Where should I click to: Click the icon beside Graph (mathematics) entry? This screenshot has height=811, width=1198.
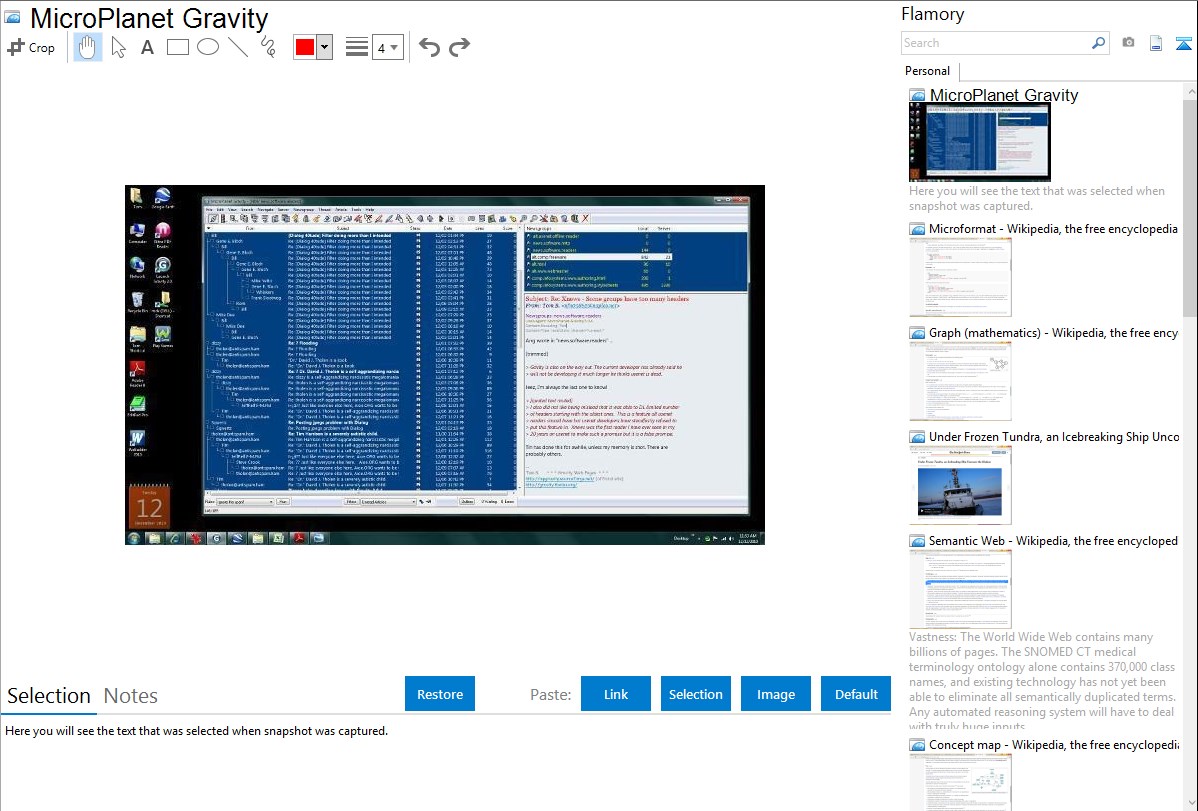[x=917, y=333]
